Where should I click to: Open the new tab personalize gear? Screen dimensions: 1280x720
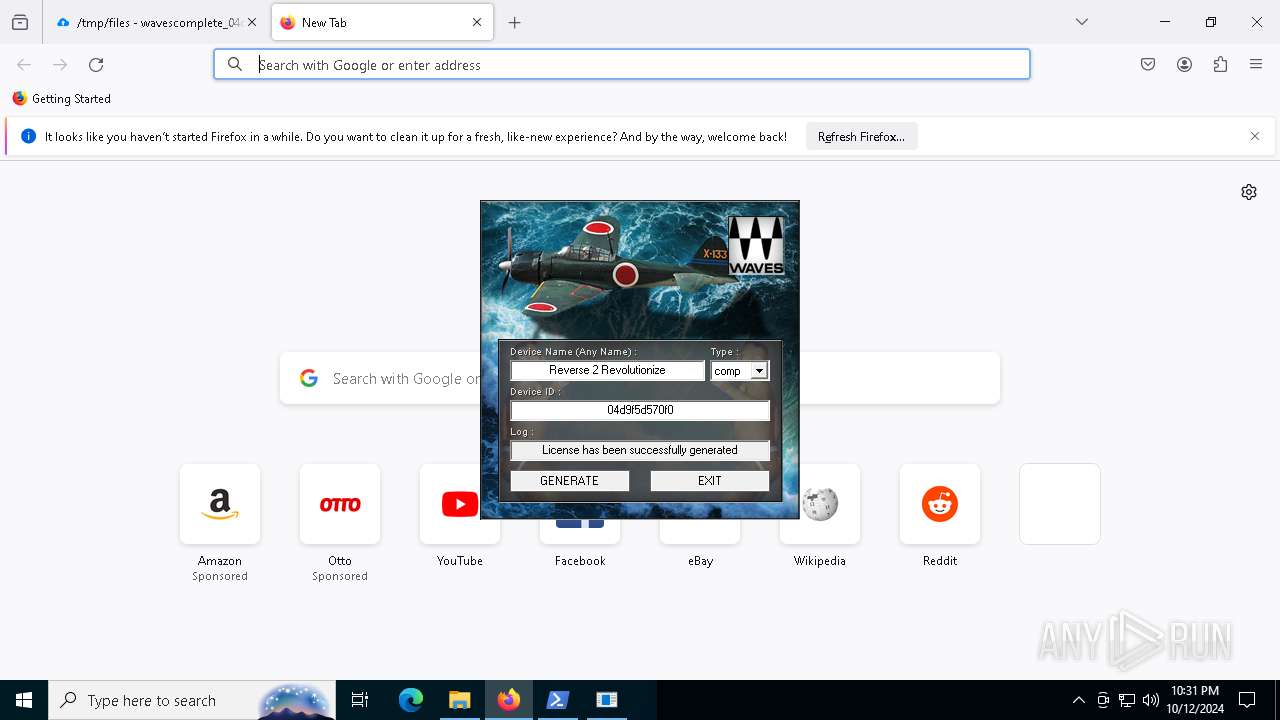click(1249, 192)
